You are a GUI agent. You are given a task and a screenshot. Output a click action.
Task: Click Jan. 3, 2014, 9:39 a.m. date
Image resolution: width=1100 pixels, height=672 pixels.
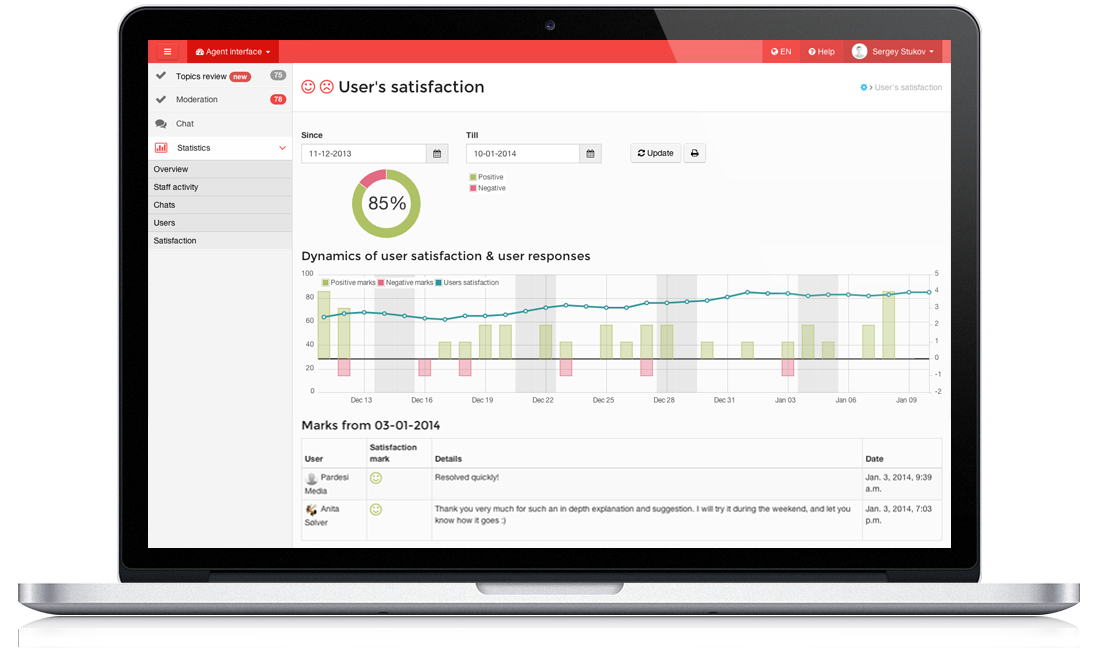pyautogui.click(x=899, y=483)
